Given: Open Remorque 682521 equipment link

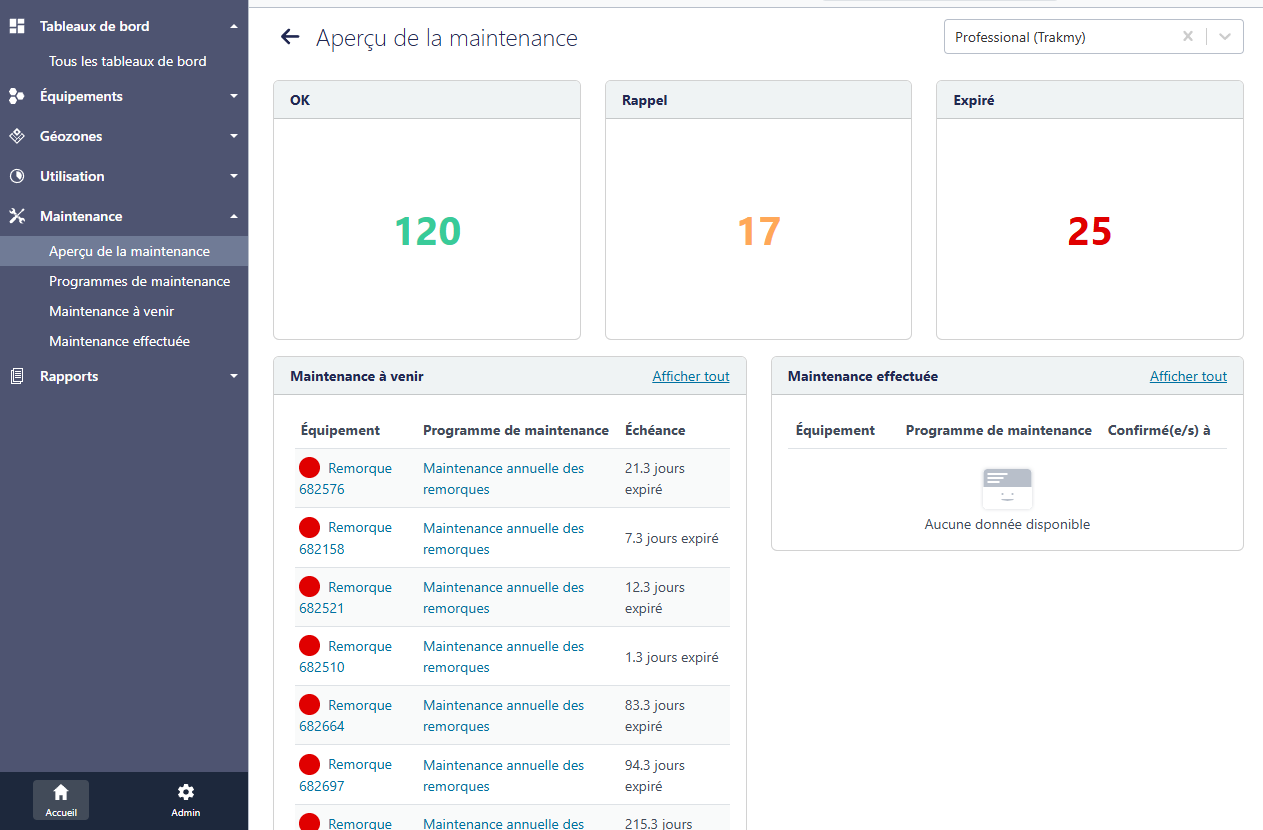Looking at the screenshot, I should tap(345, 597).
